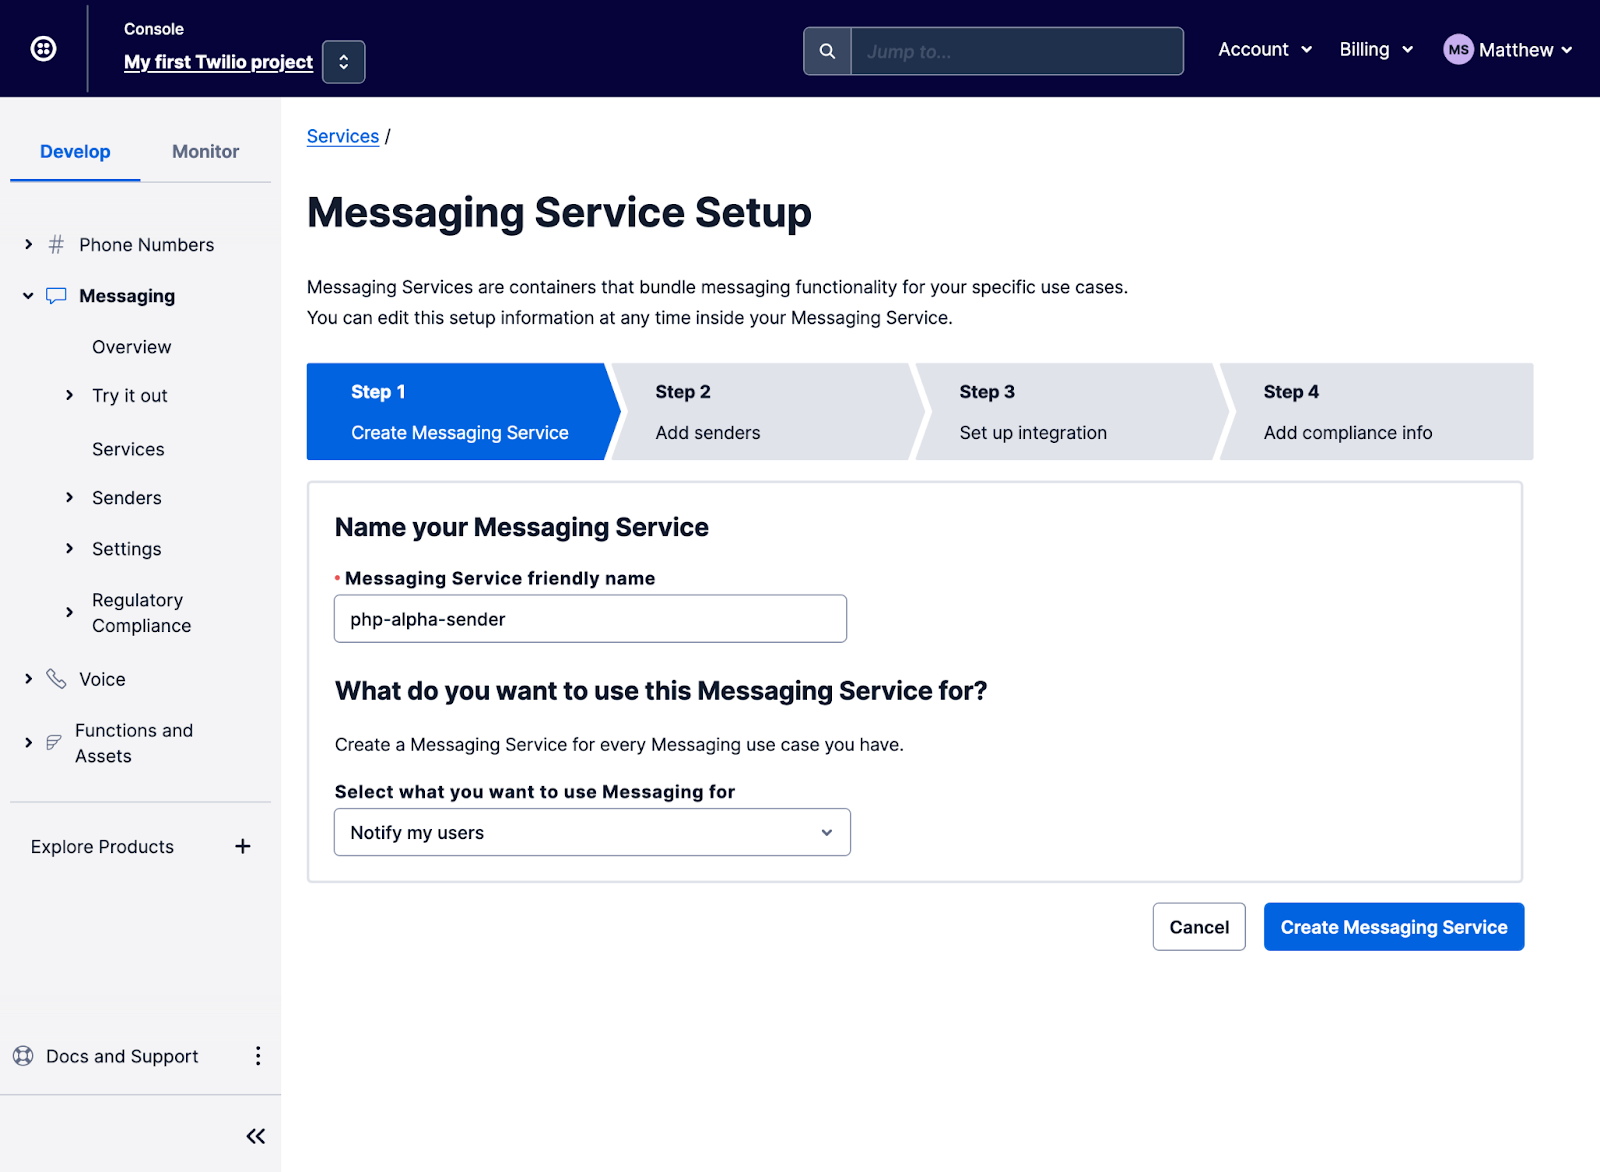1600x1172 pixels.
Task: Expand the Senders chevron
Action: [69, 497]
